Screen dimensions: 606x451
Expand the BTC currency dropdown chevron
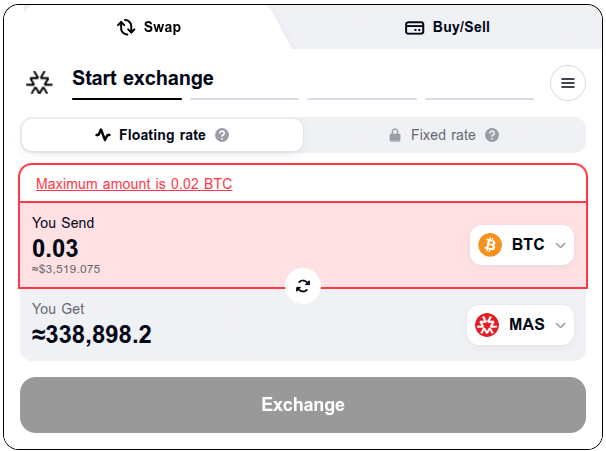pos(560,245)
